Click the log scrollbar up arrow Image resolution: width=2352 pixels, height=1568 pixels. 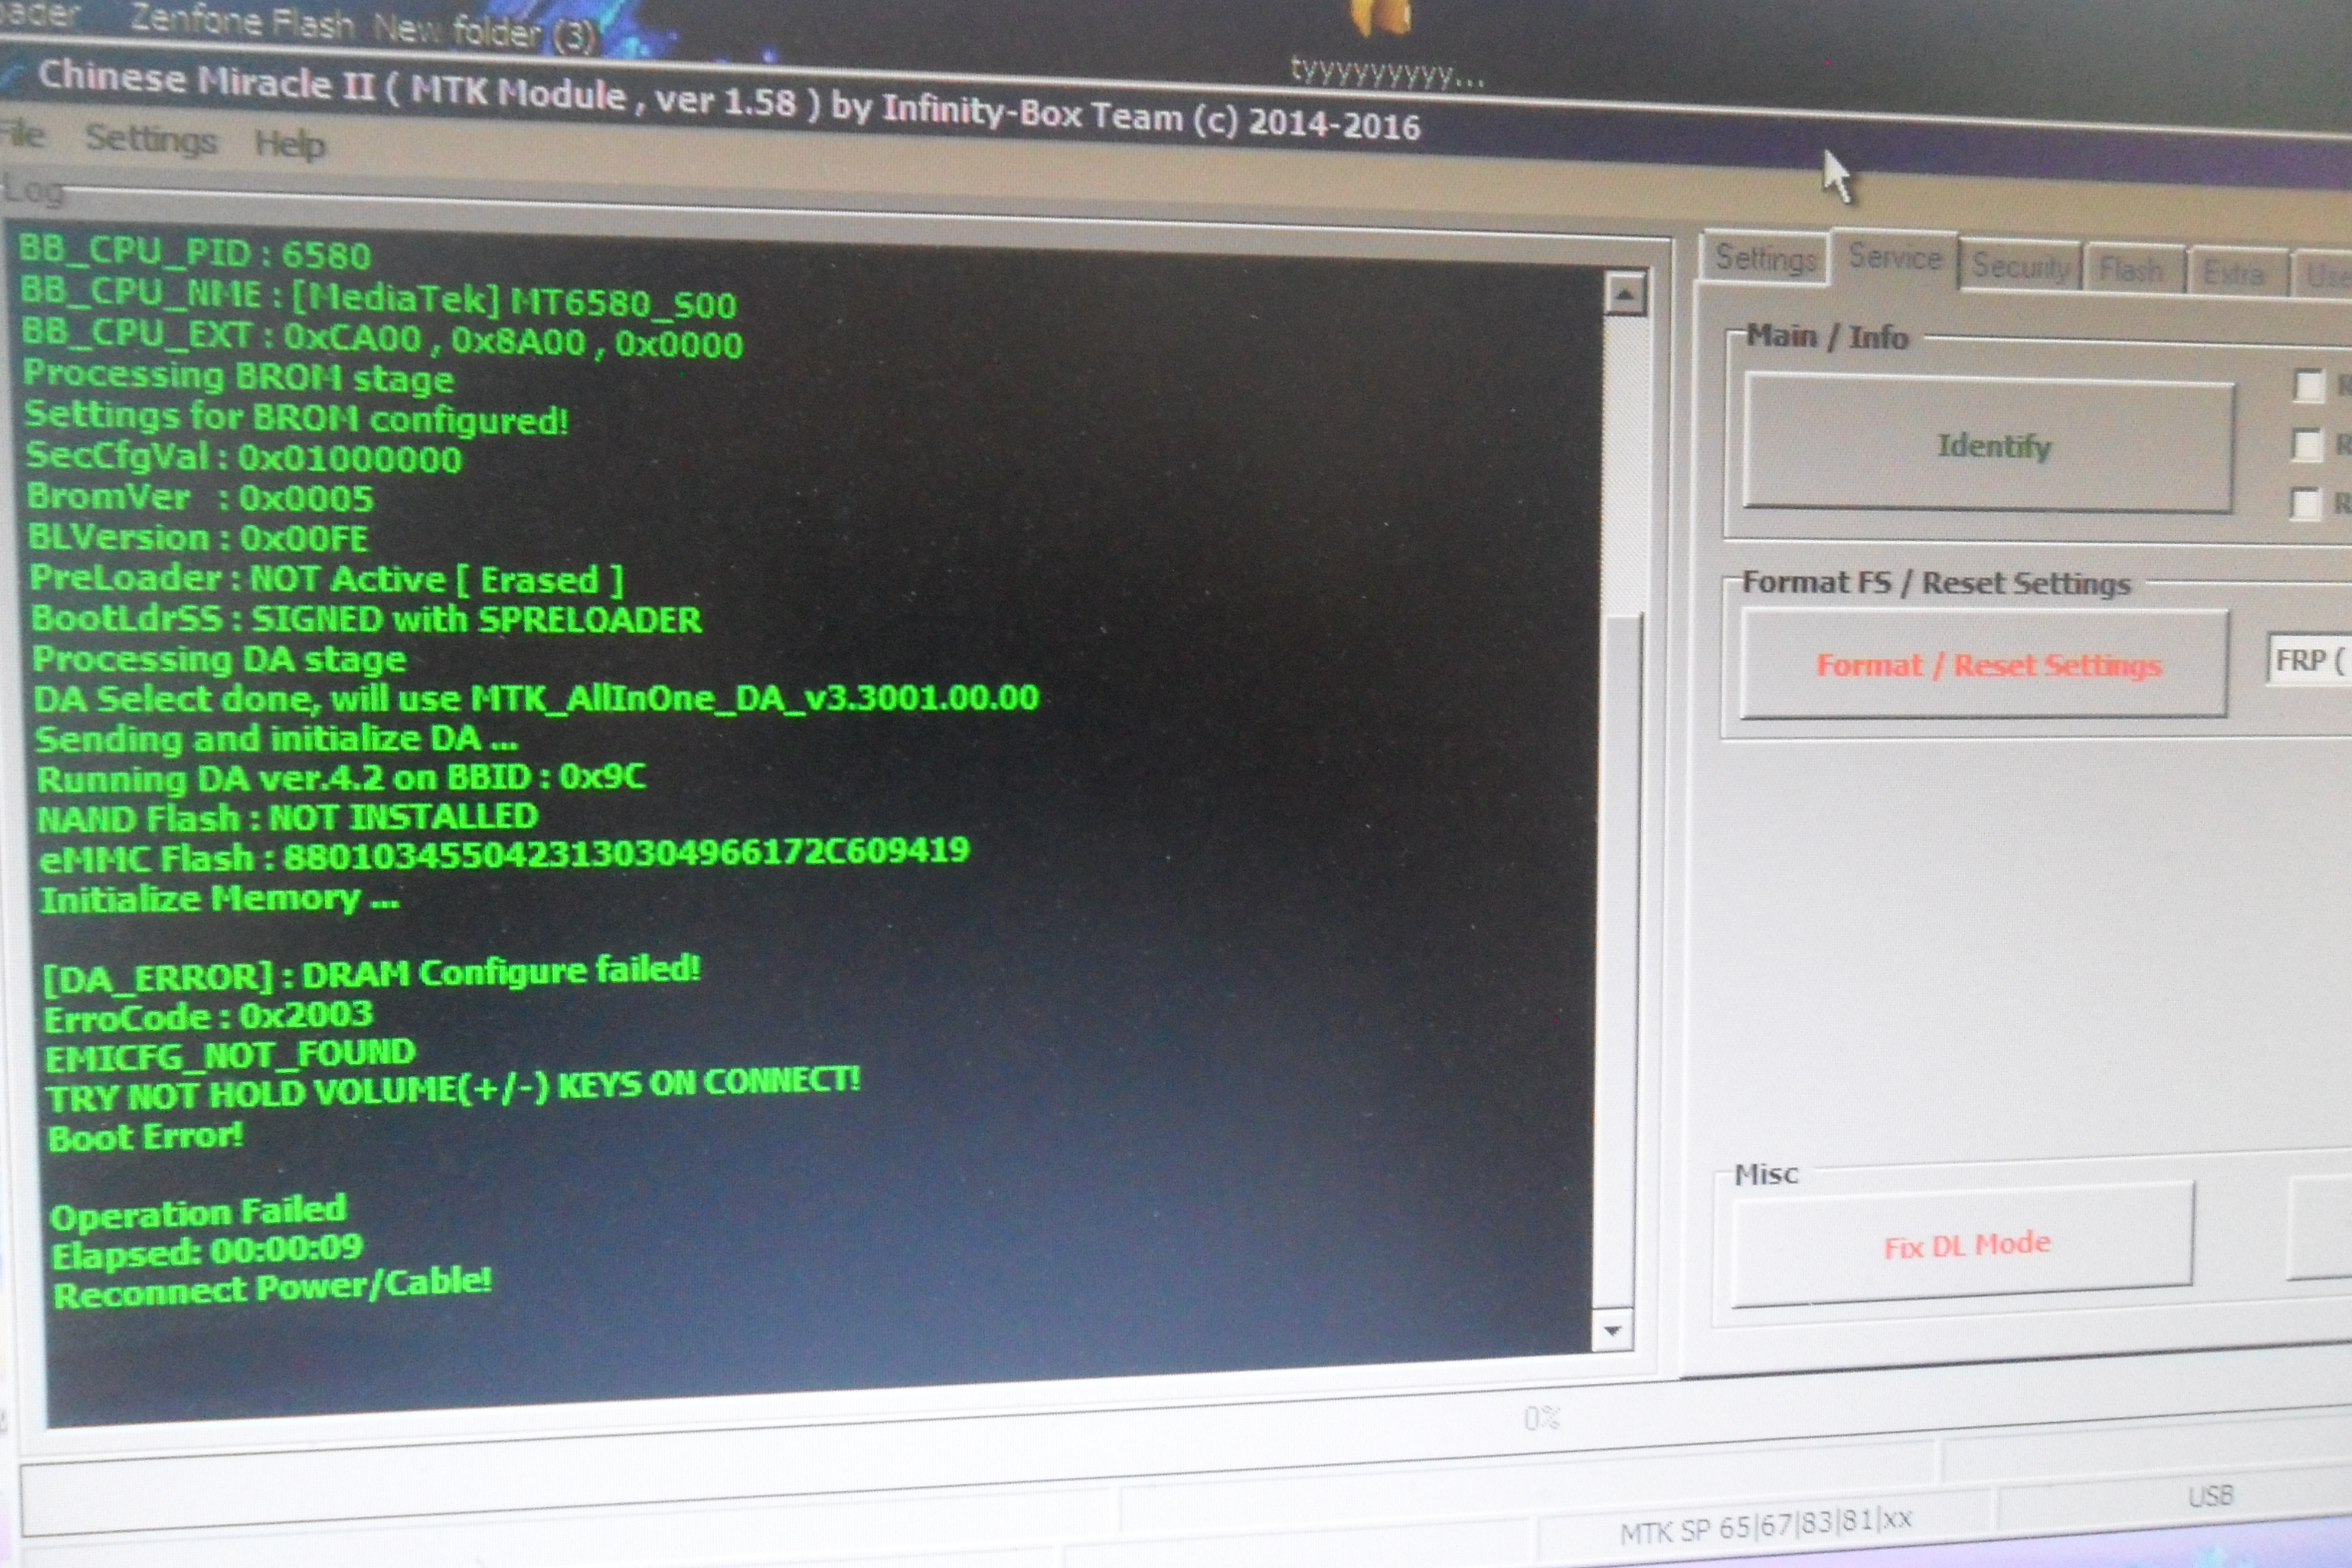point(1625,294)
